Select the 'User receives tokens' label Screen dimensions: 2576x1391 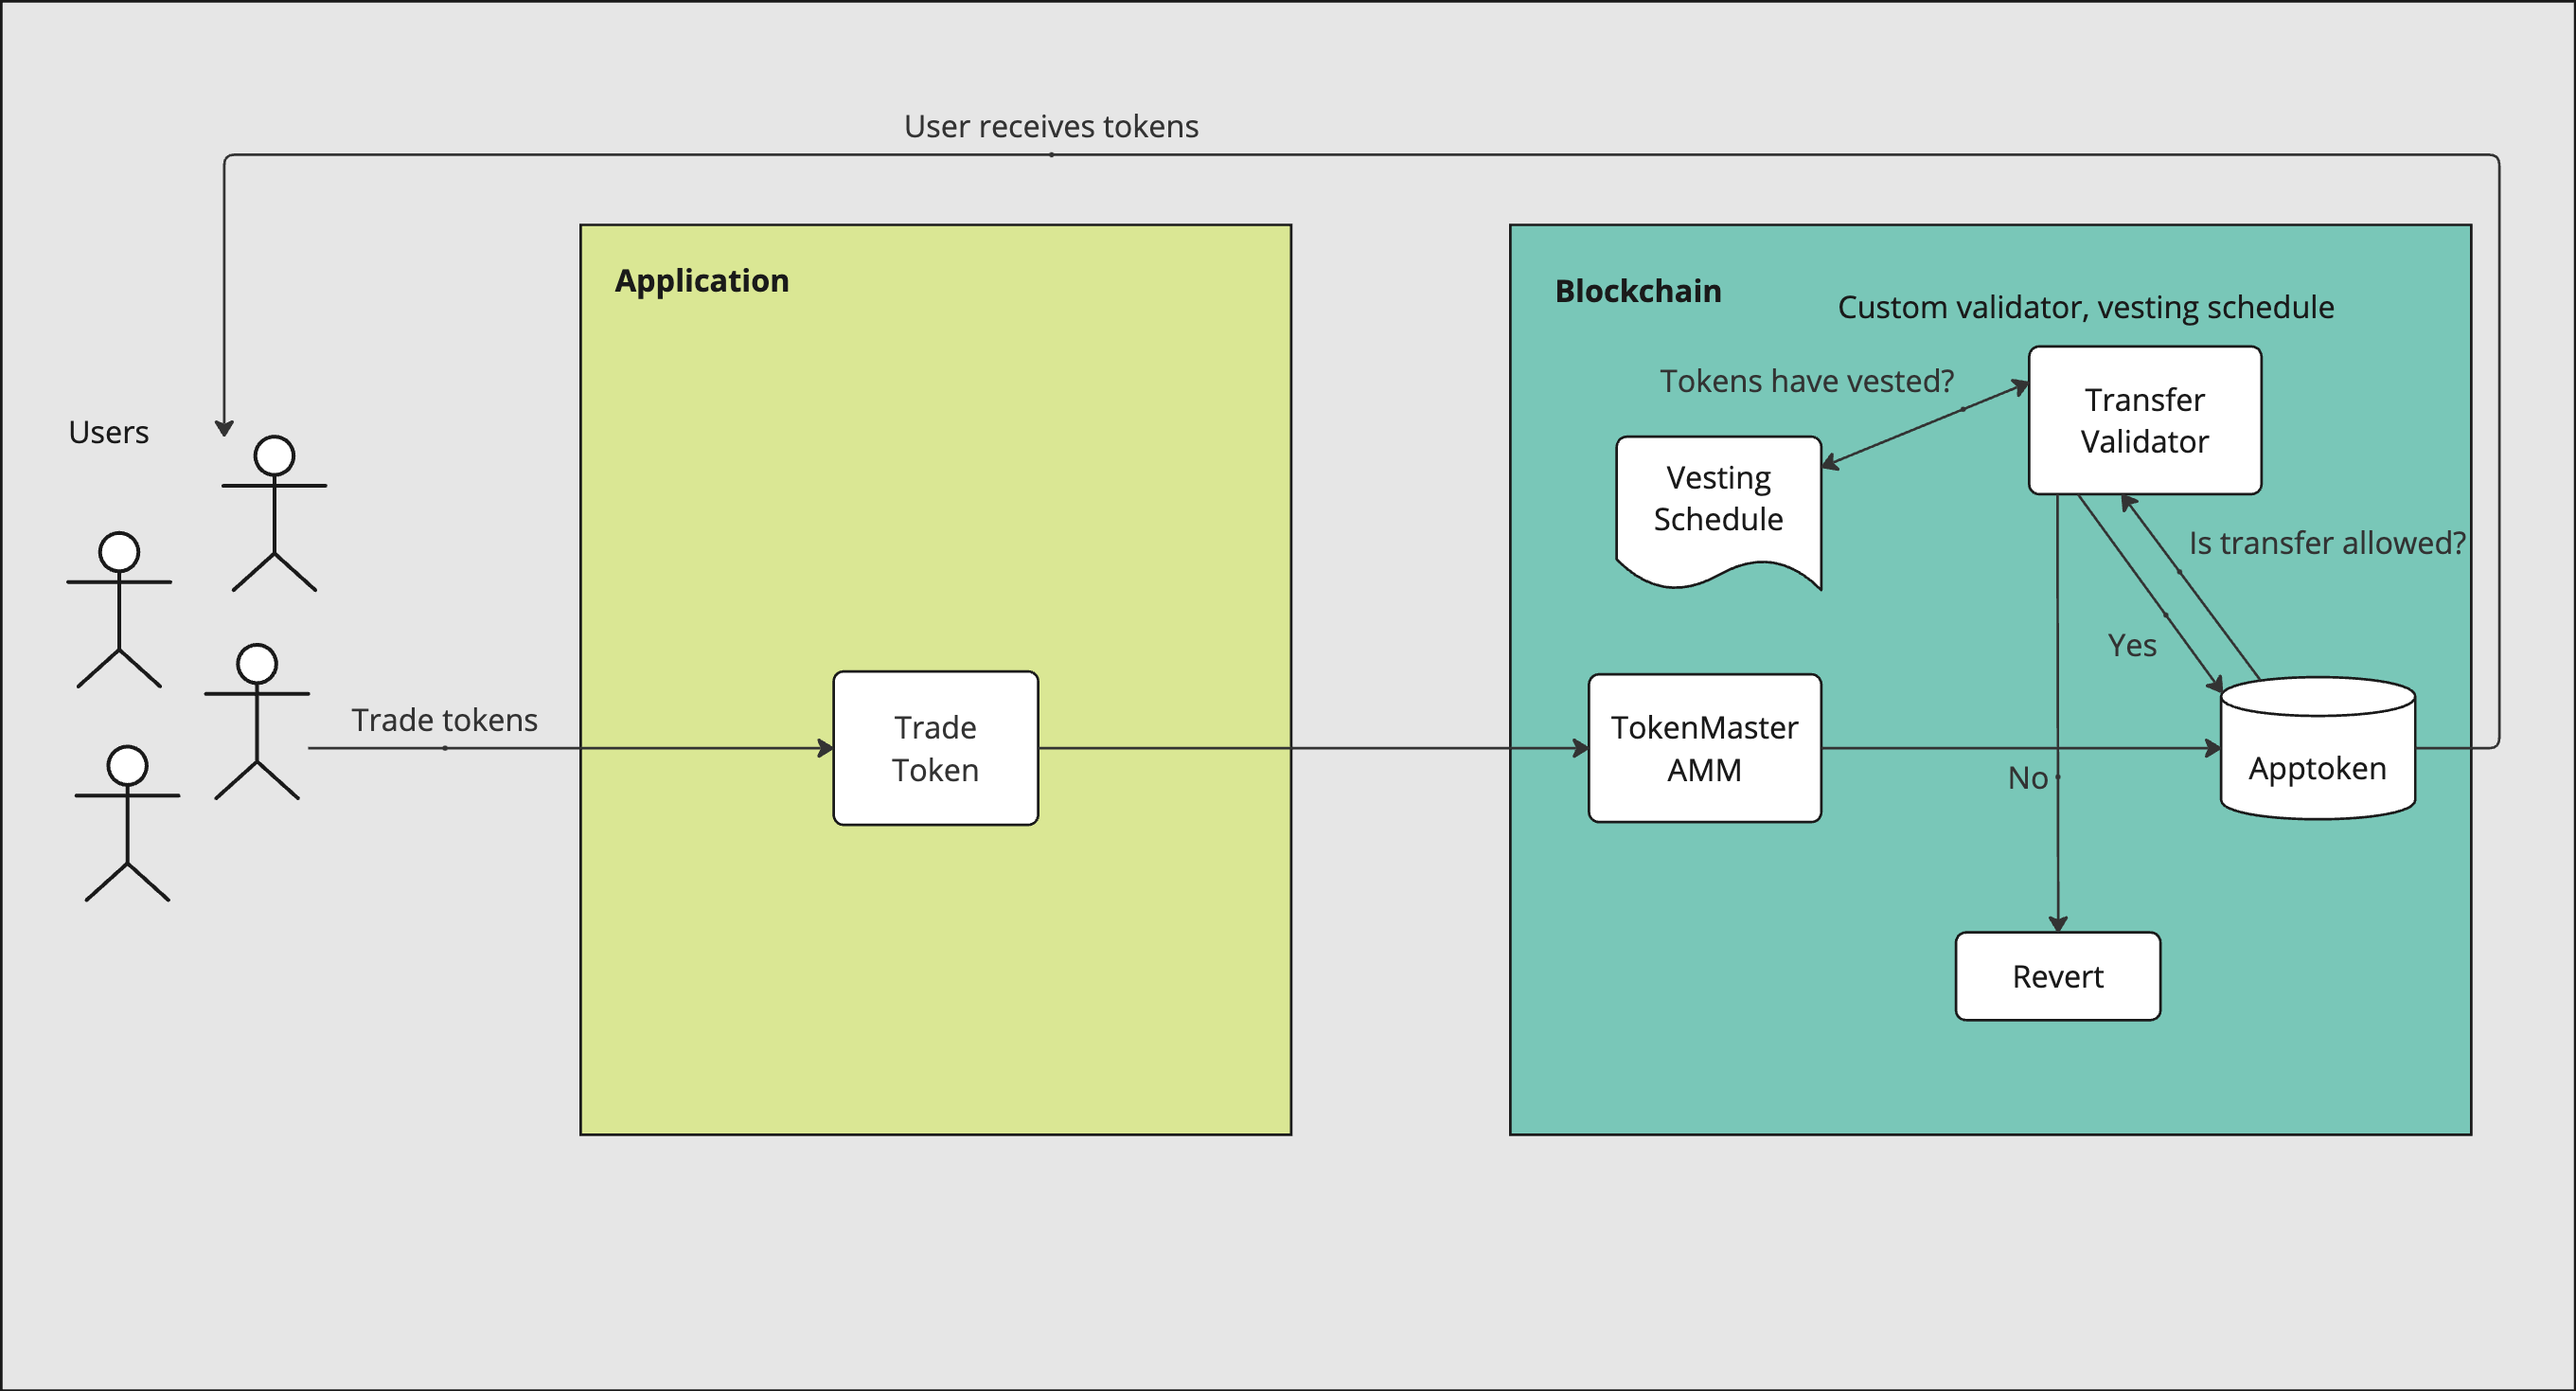click(1050, 127)
